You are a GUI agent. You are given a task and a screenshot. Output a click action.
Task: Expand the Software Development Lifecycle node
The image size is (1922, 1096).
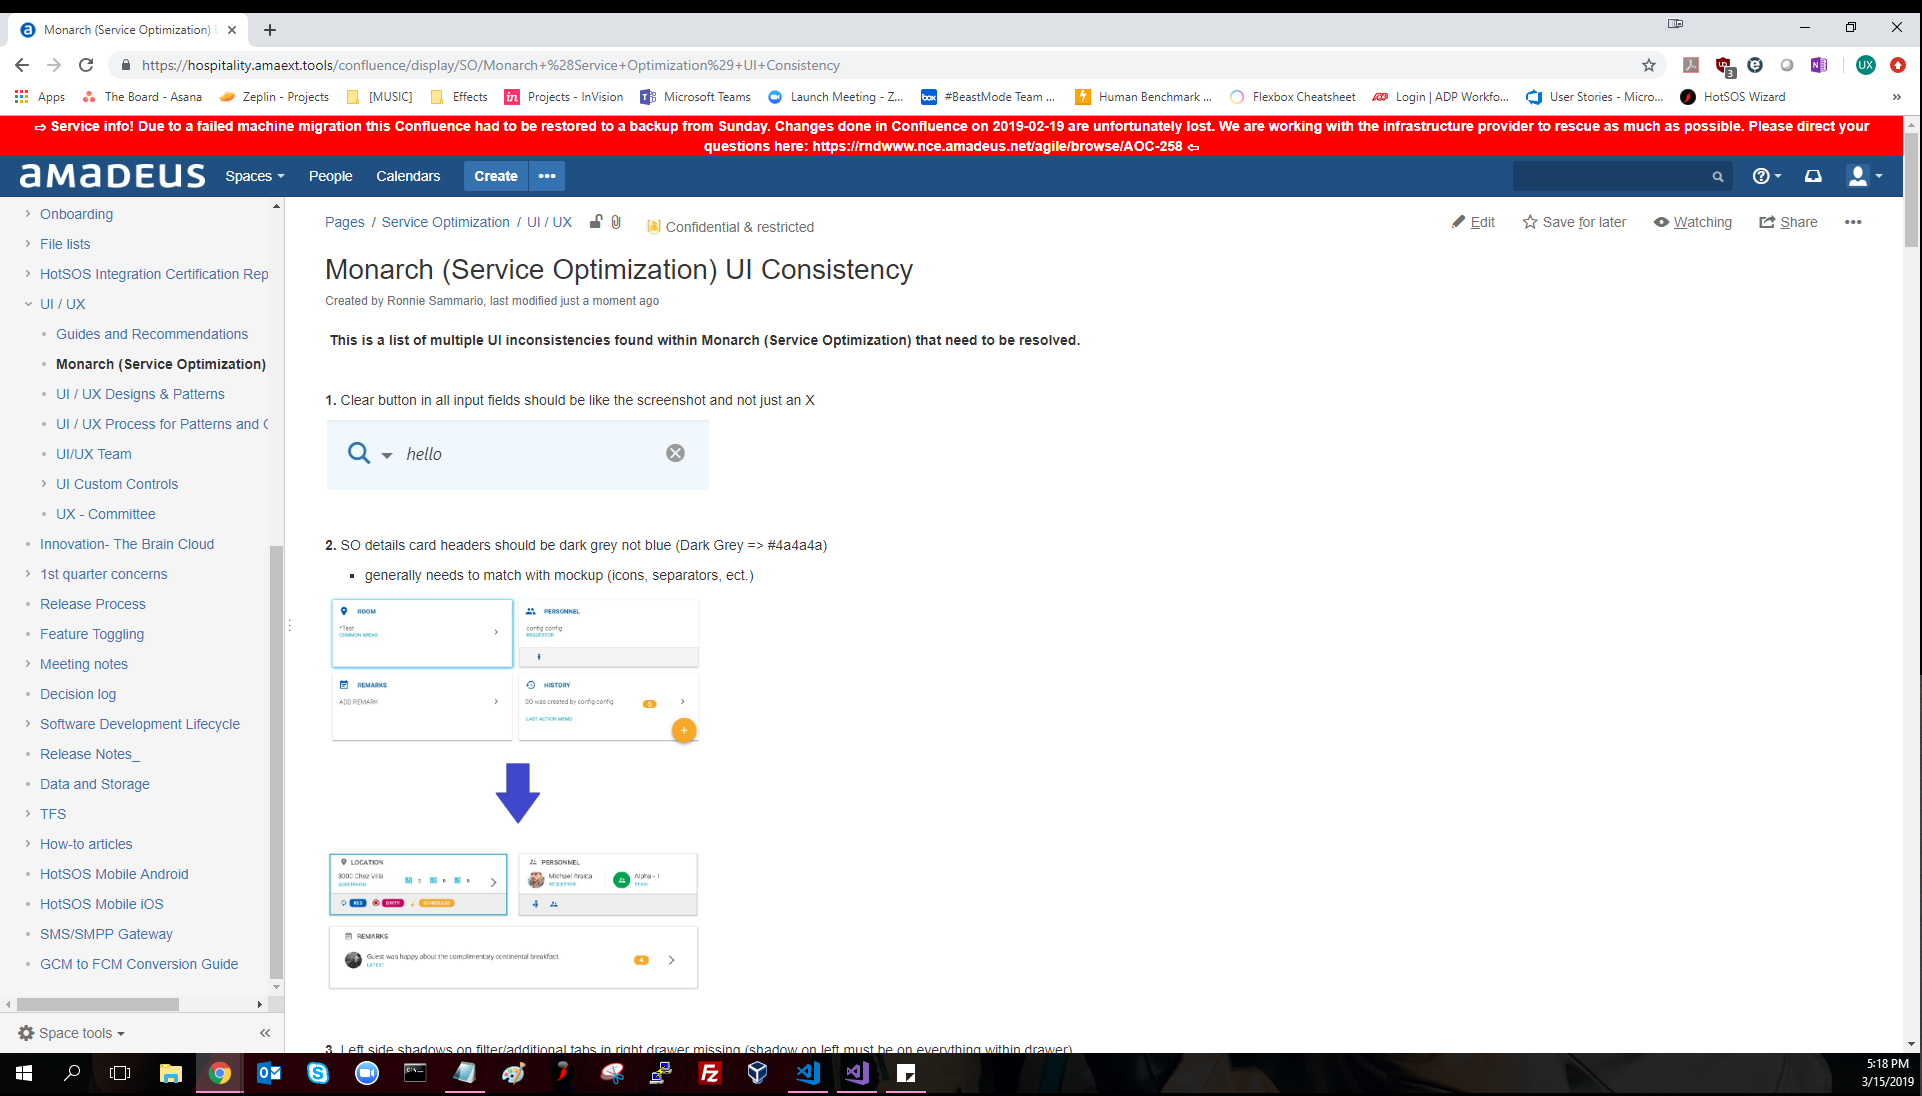coord(28,724)
